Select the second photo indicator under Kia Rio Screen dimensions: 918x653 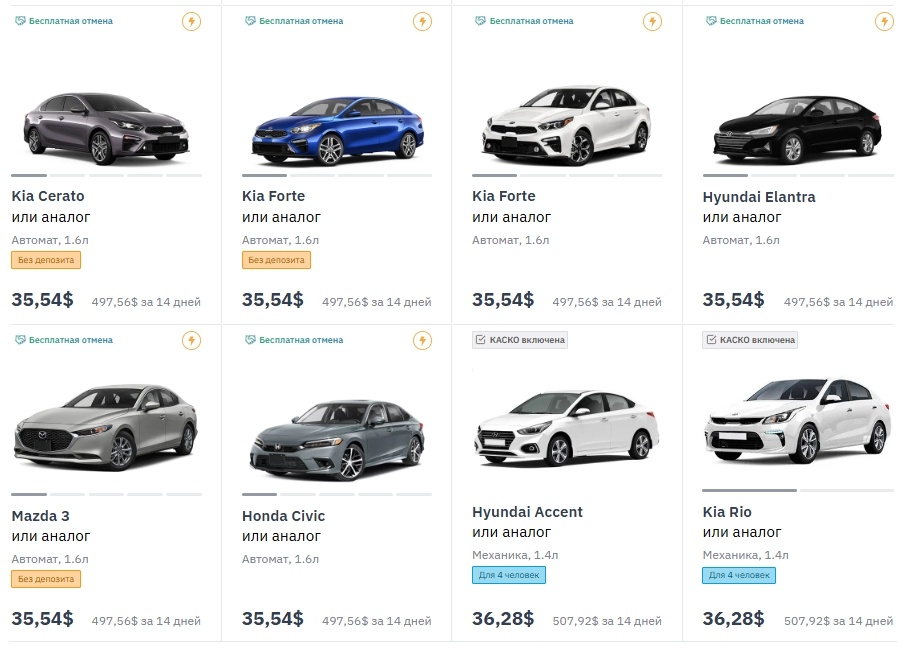coord(846,491)
